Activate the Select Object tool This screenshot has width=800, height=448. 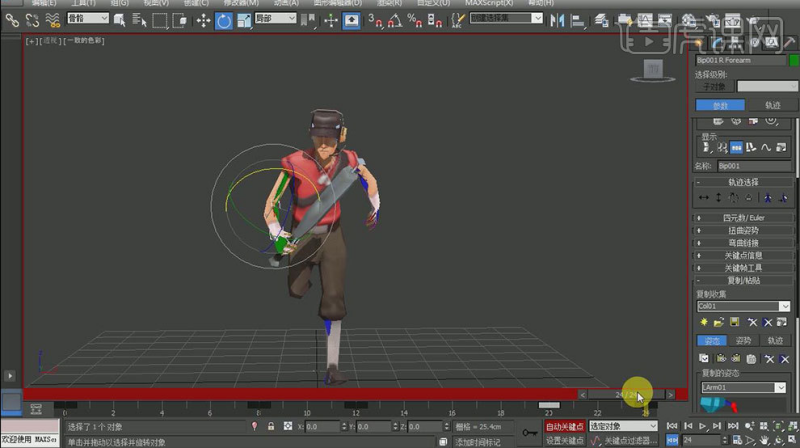(x=119, y=20)
